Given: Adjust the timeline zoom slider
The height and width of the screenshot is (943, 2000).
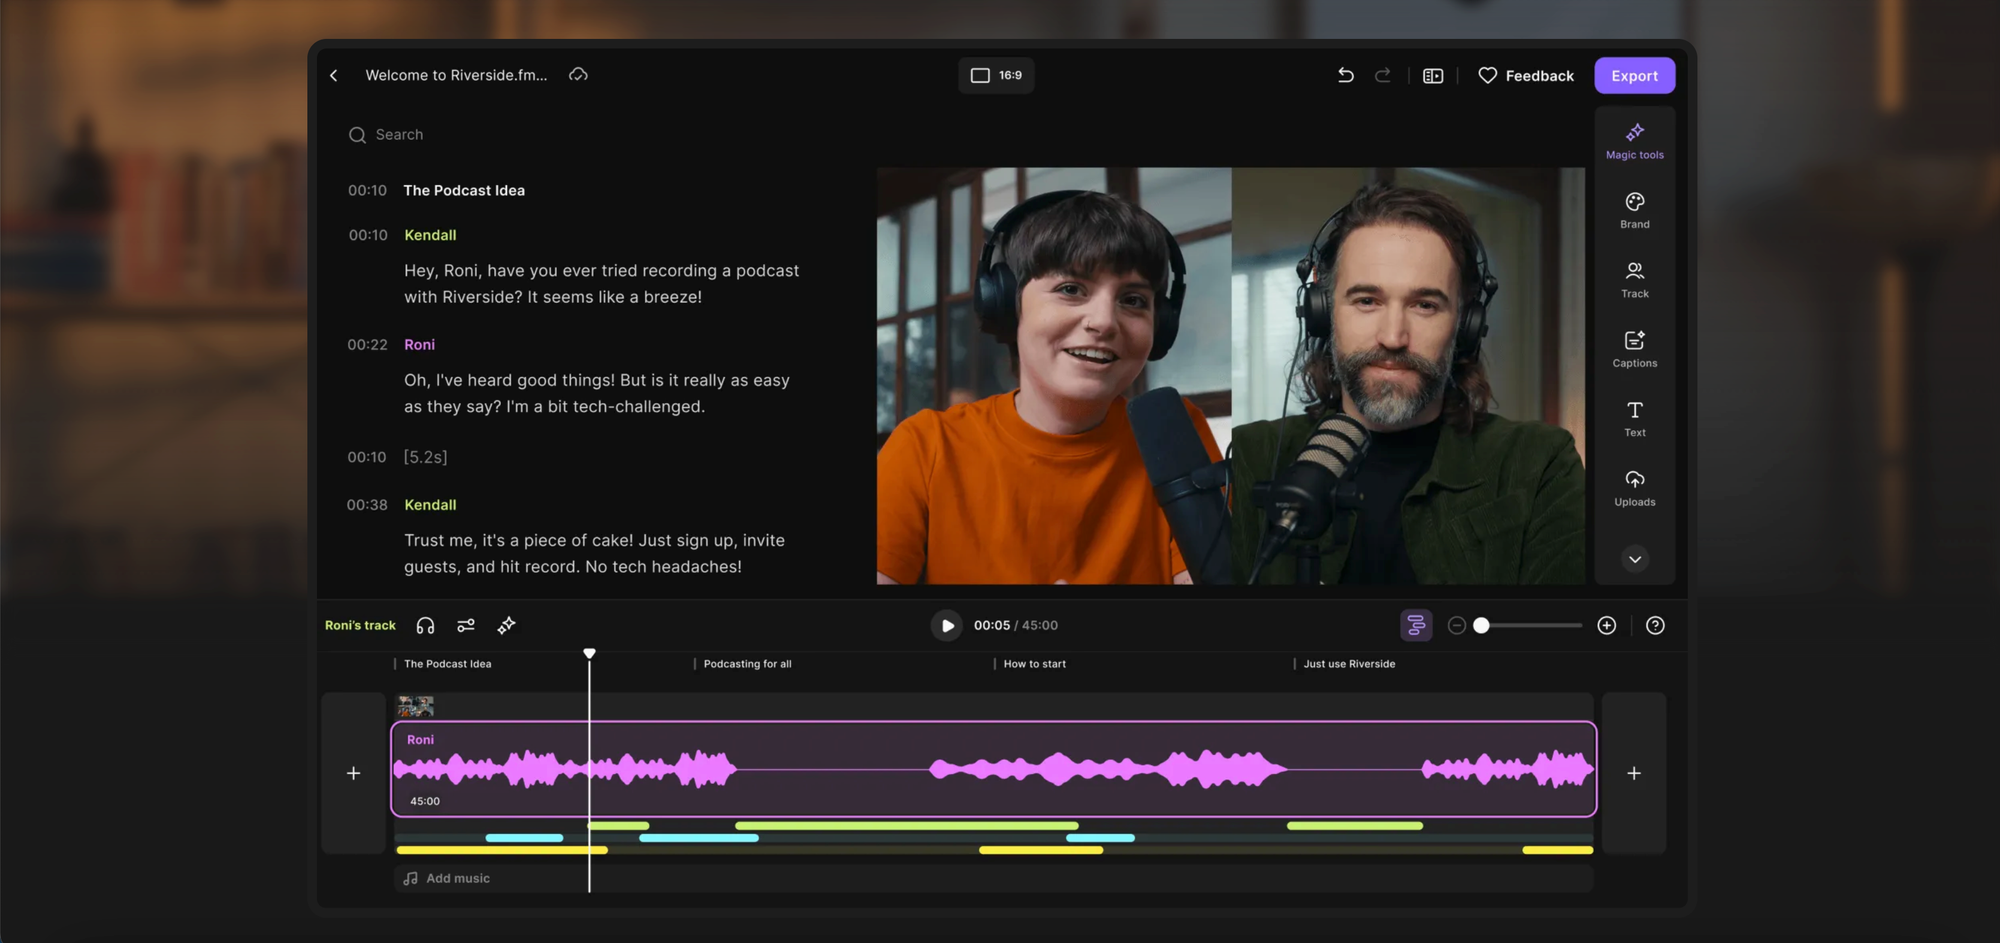Looking at the screenshot, I should coord(1527,626).
